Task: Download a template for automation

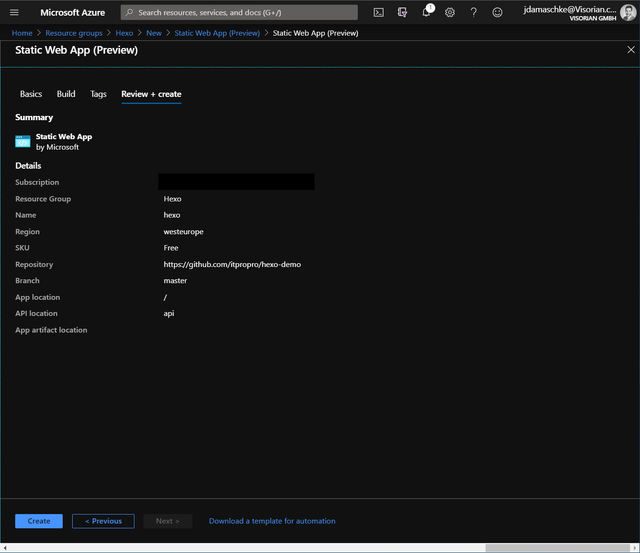Action: click(x=272, y=521)
